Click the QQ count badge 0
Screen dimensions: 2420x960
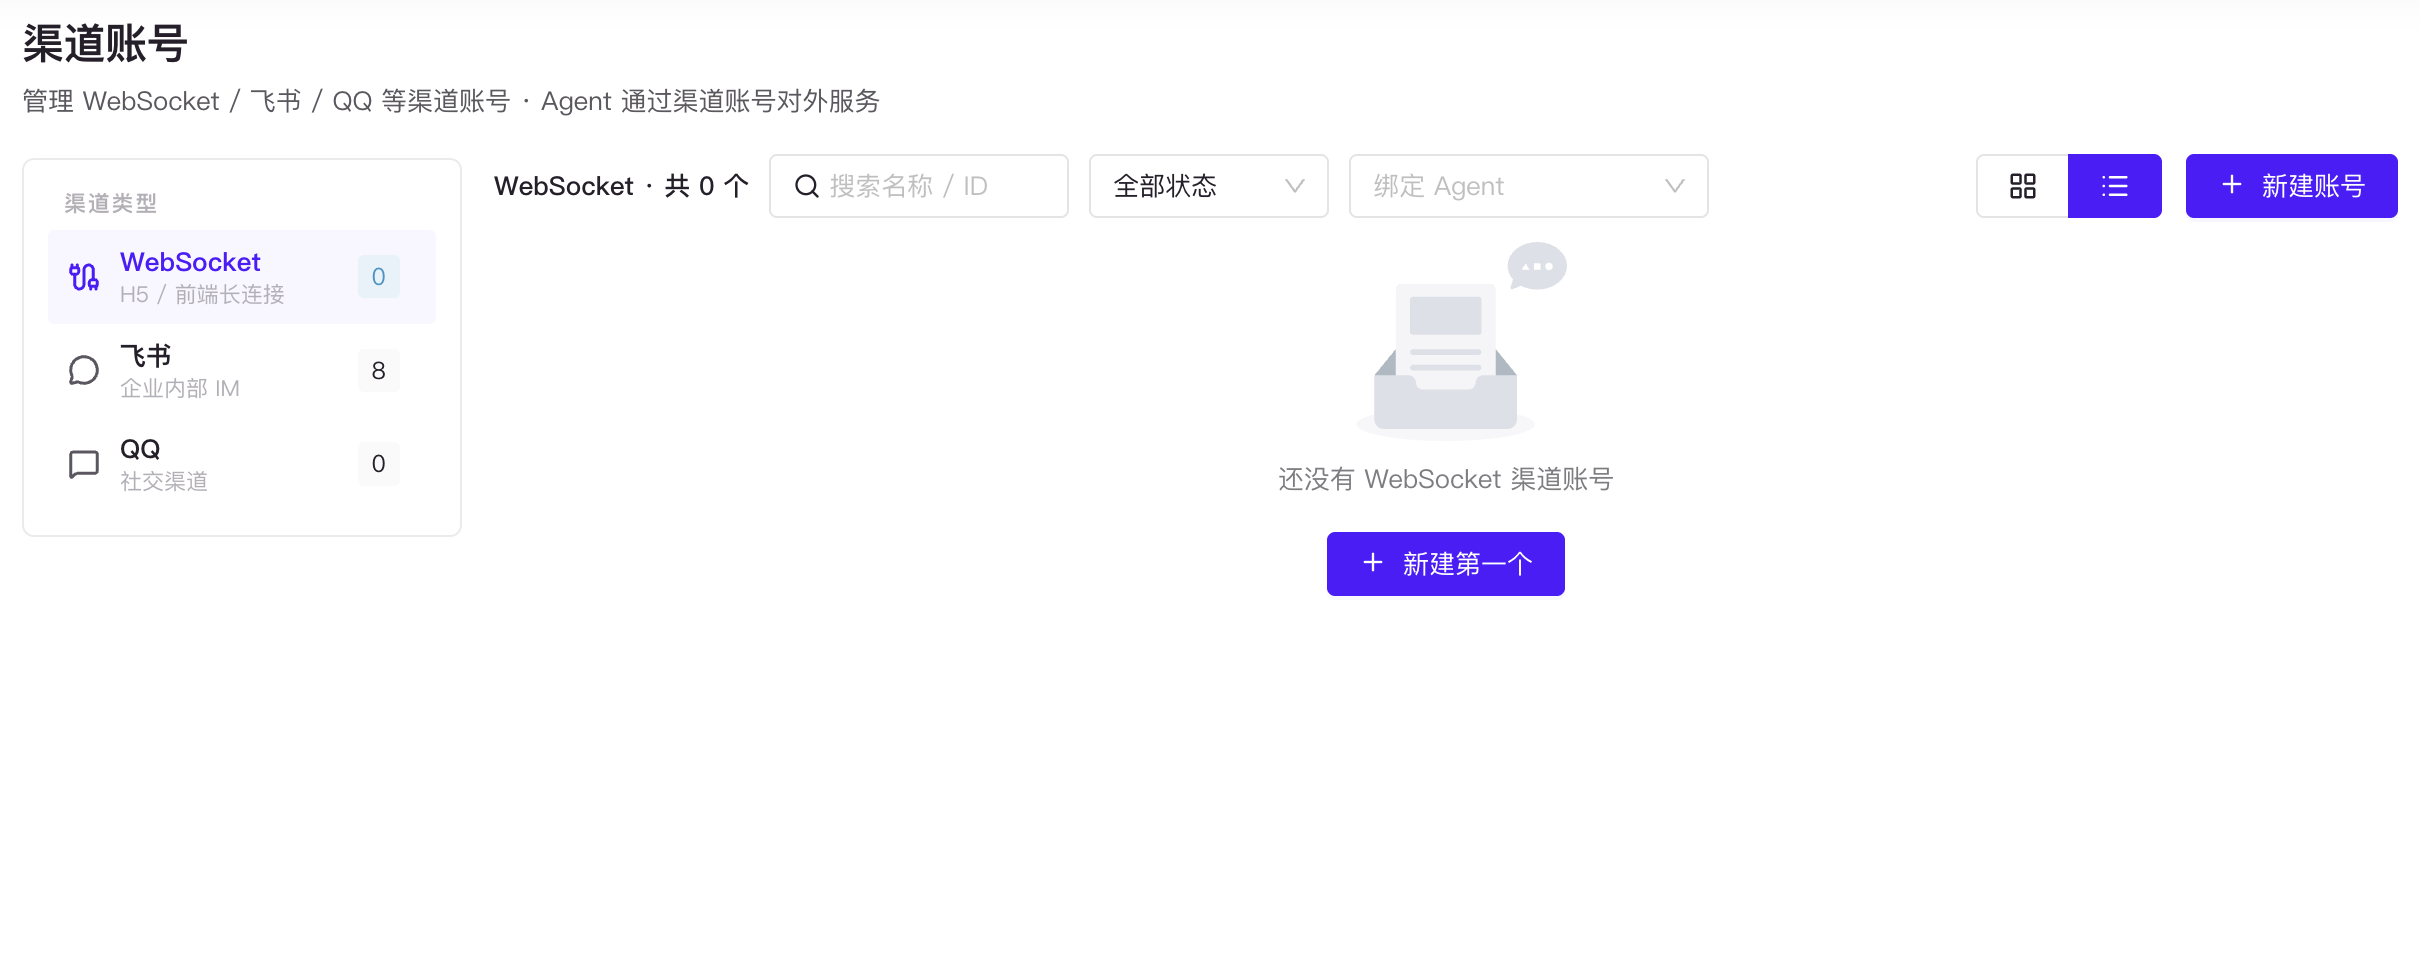coord(378,463)
